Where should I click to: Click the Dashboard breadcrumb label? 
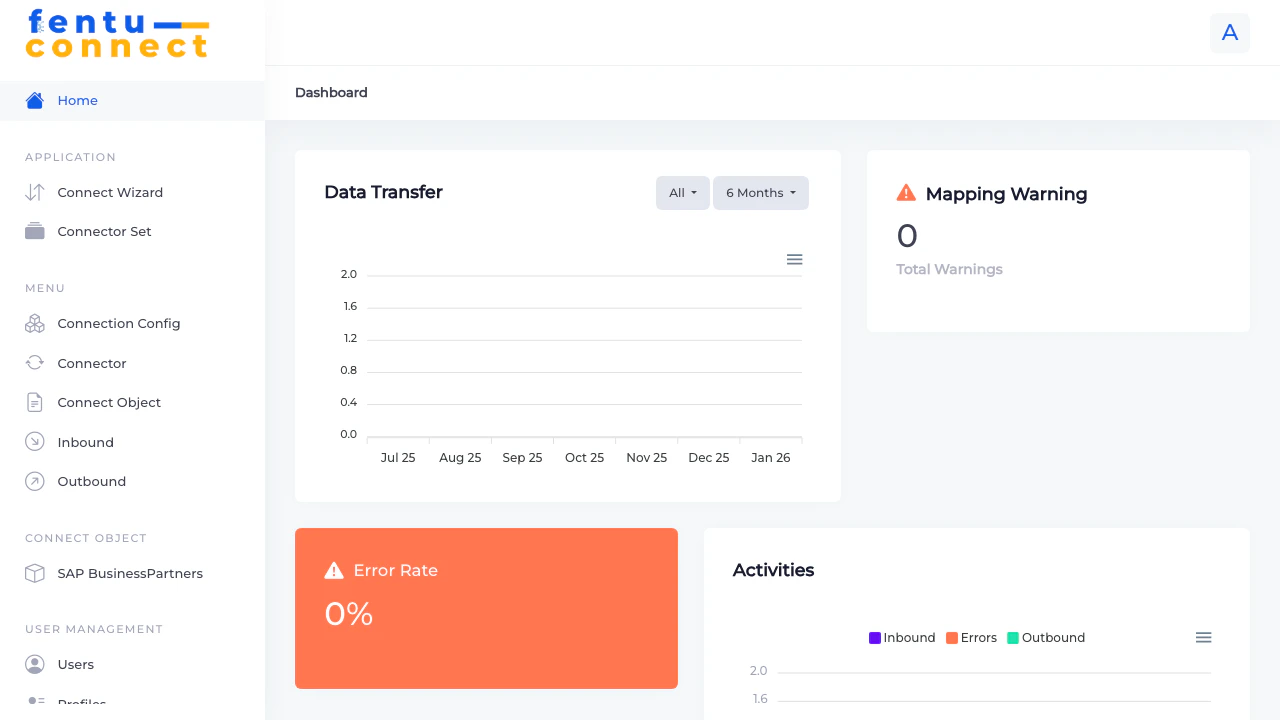[331, 92]
